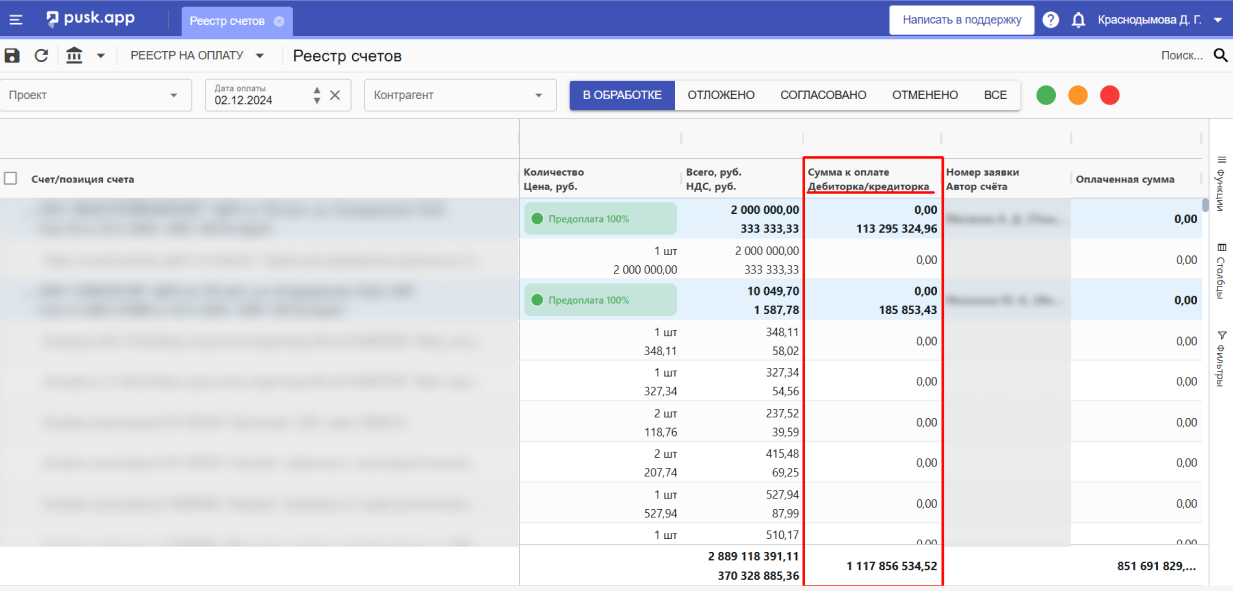This screenshot has width=1233, height=591.
Task: Tick the select-all checkbox in the table header
Action: pyautogui.click(x=11, y=179)
